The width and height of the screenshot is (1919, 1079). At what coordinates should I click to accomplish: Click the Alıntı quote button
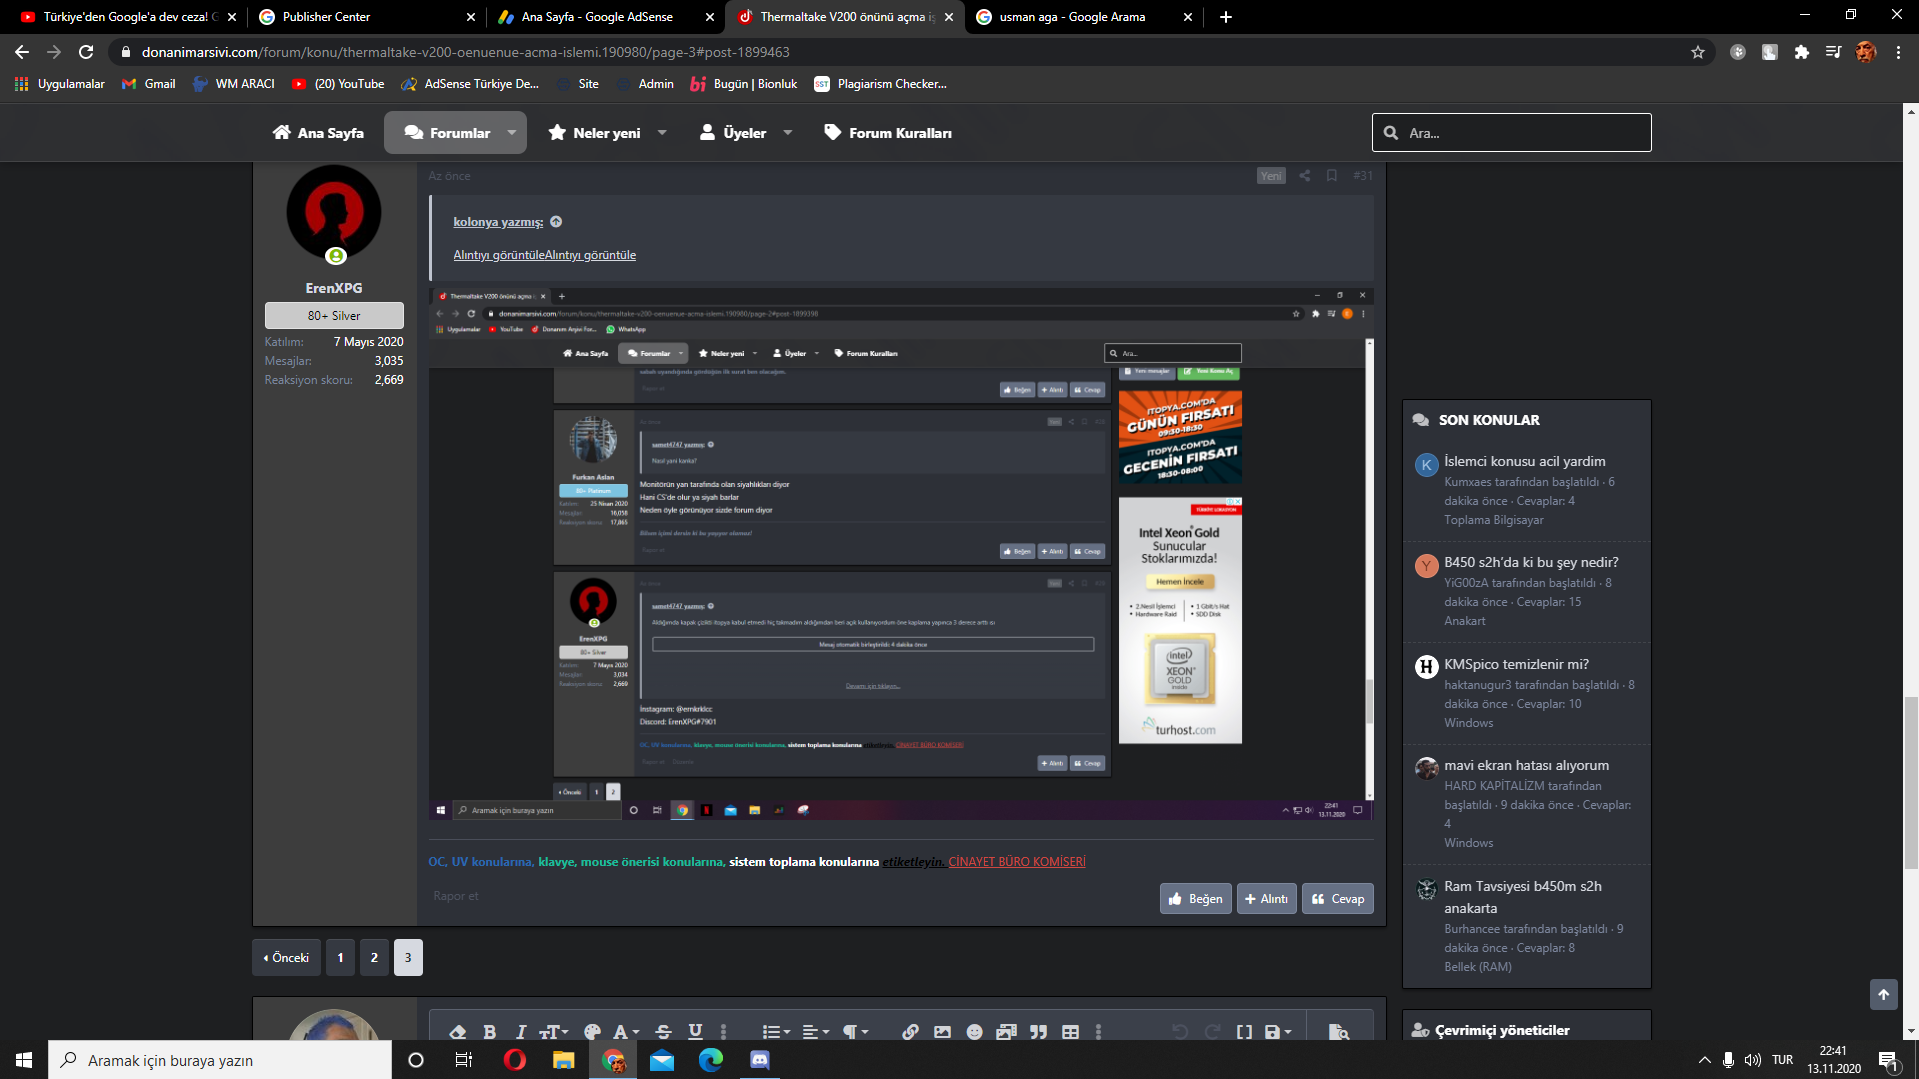pyautogui.click(x=1266, y=899)
